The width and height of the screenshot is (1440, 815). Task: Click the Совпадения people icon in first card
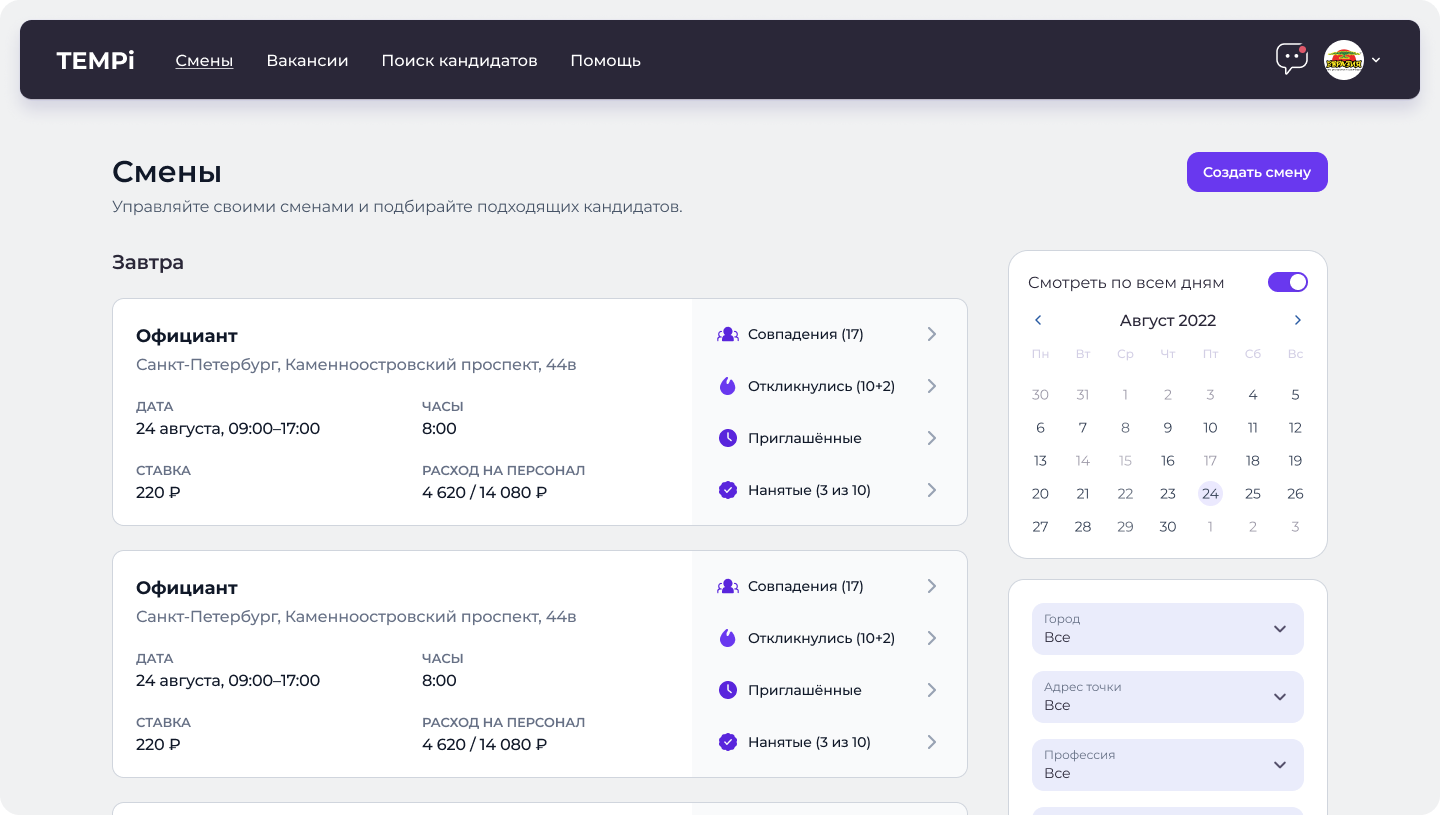[728, 334]
